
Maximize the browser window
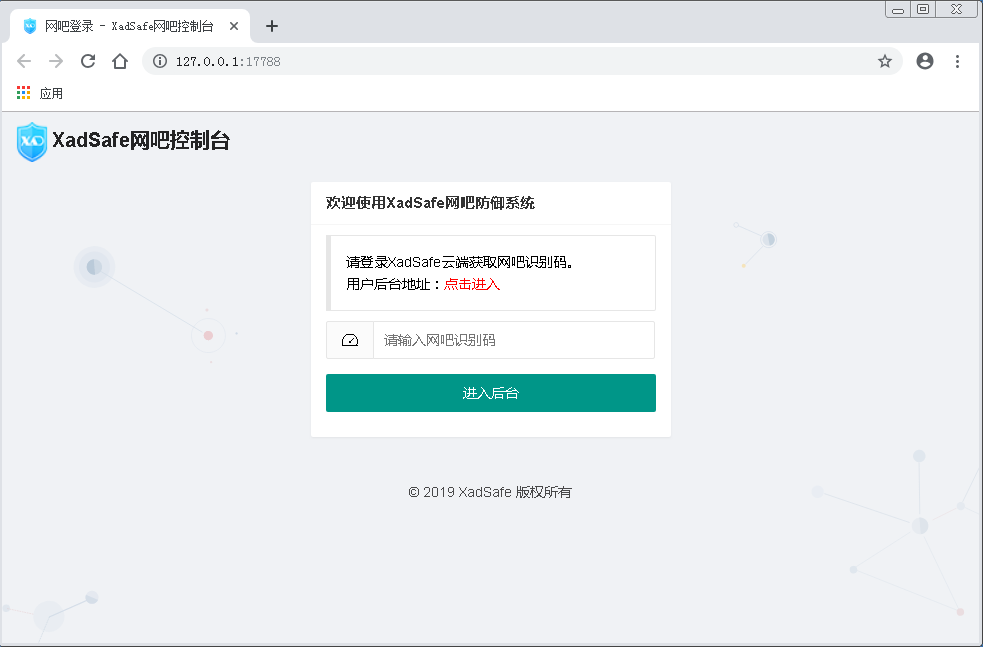click(x=923, y=9)
